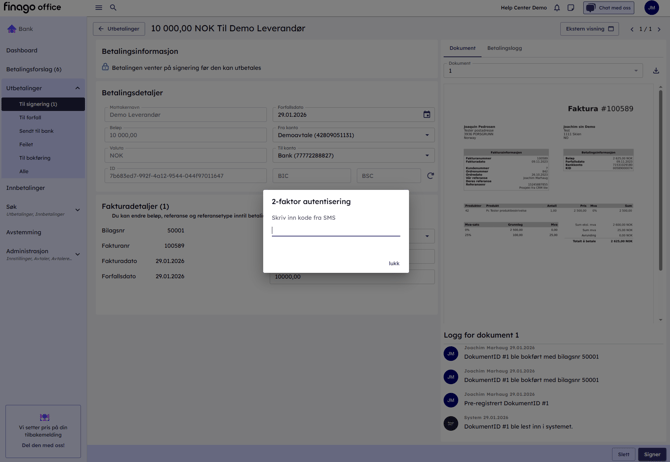Click the Valuta field showing NOK

pos(185,156)
